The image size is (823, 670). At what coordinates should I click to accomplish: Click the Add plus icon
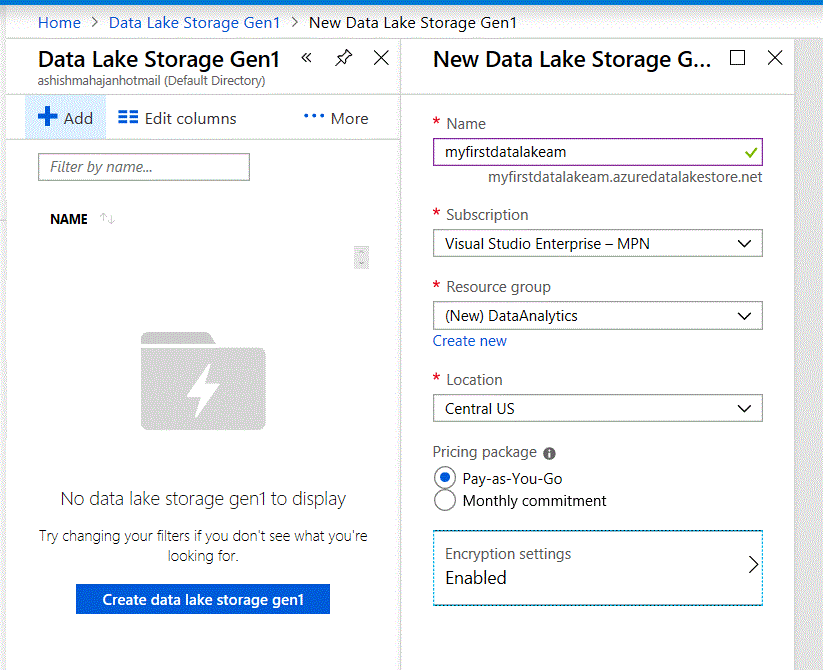[48, 117]
